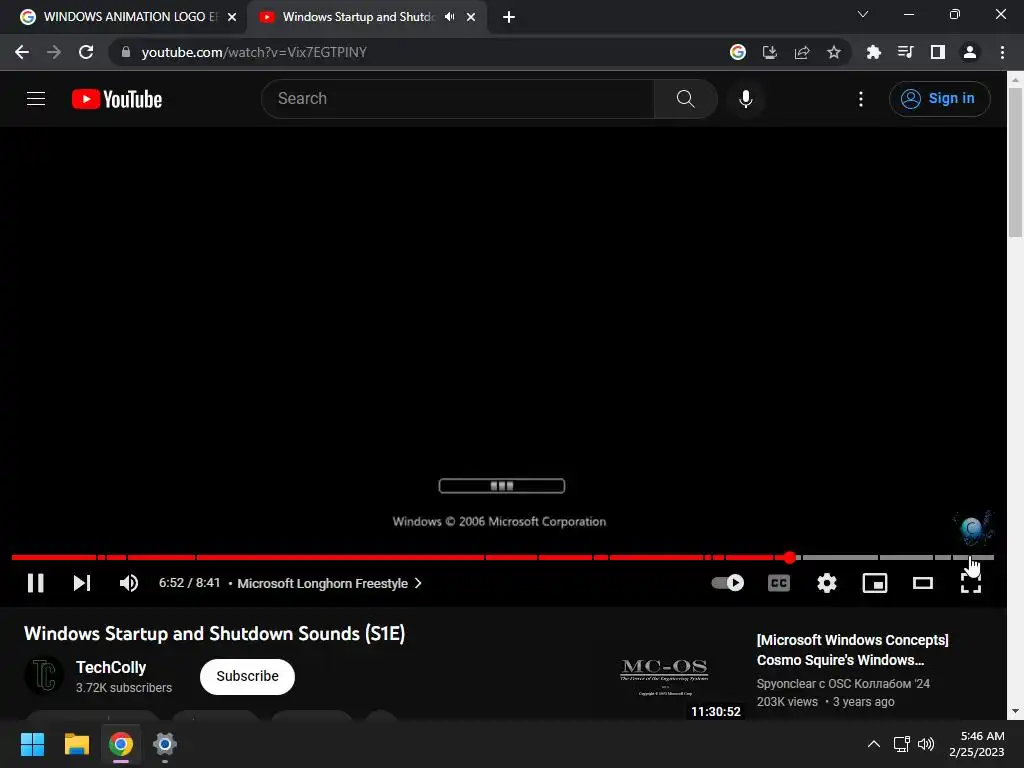Click the search magnifier button
The width and height of the screenshot is (1024, 768).
[685, 99]
